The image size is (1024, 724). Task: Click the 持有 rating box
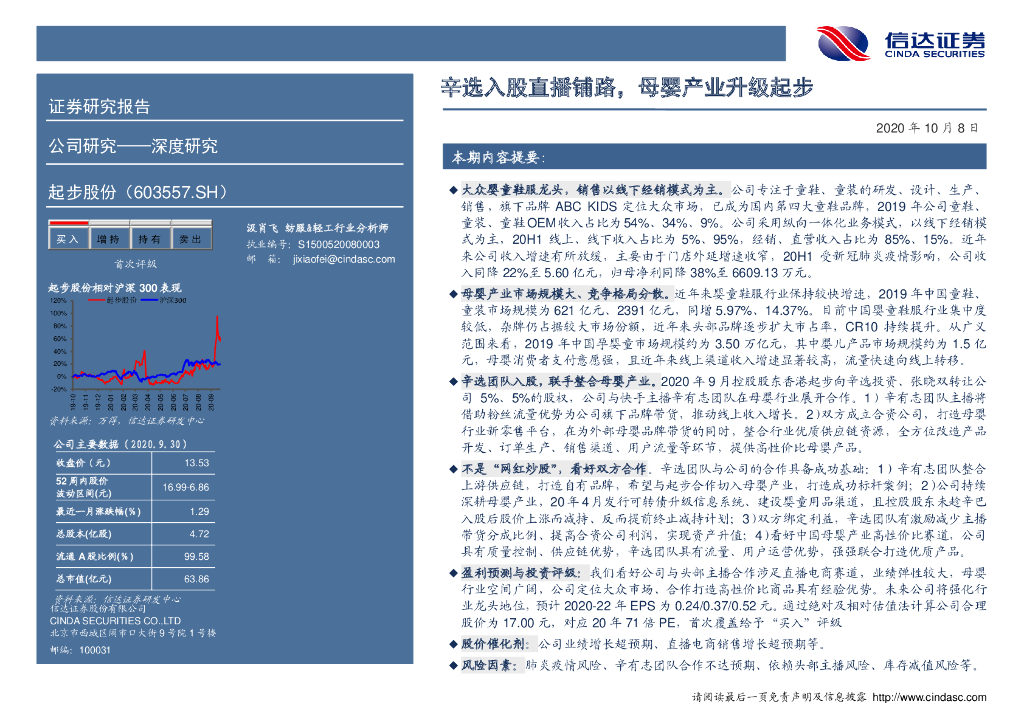tap(150, 239)
